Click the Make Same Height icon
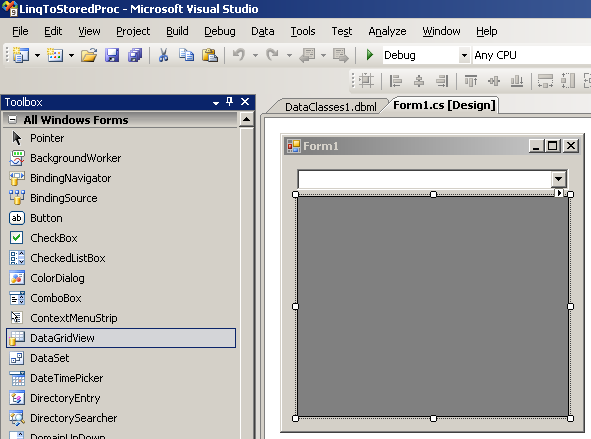 568,81
